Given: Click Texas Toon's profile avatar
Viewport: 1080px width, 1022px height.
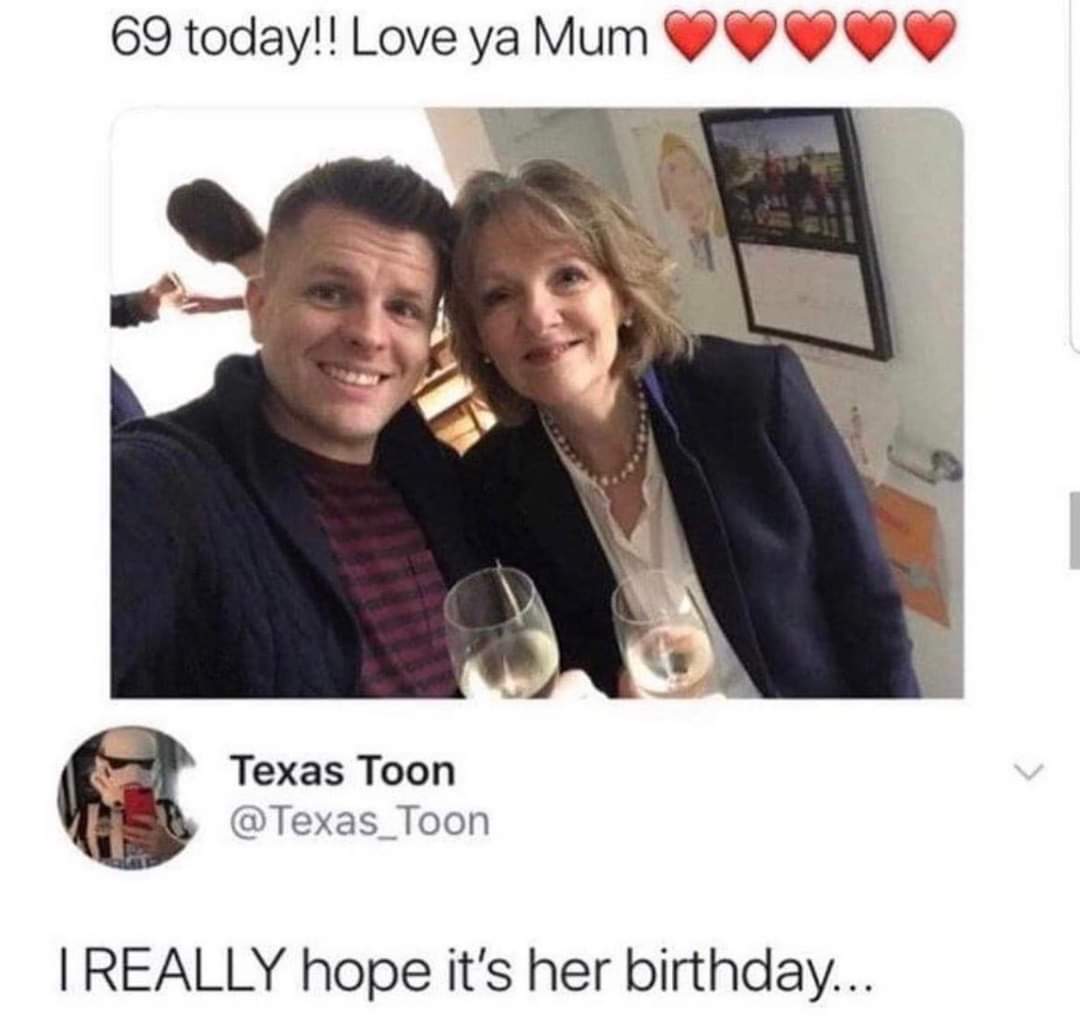Looking at the screenshot, I should tap(130, 800).
